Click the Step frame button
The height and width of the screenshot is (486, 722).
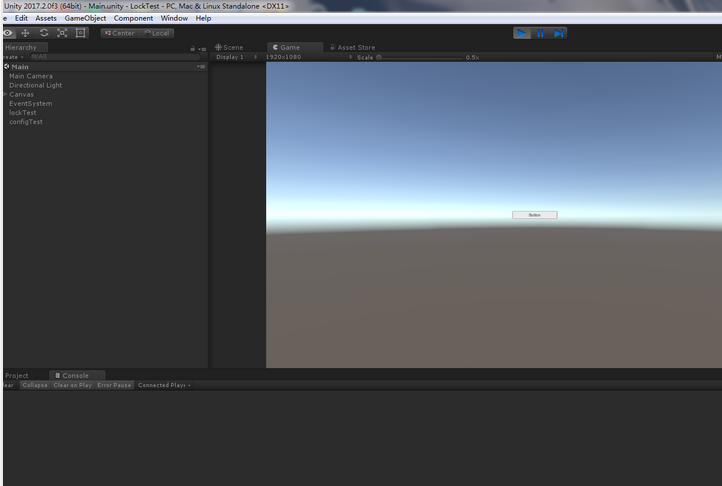point(559,33)
